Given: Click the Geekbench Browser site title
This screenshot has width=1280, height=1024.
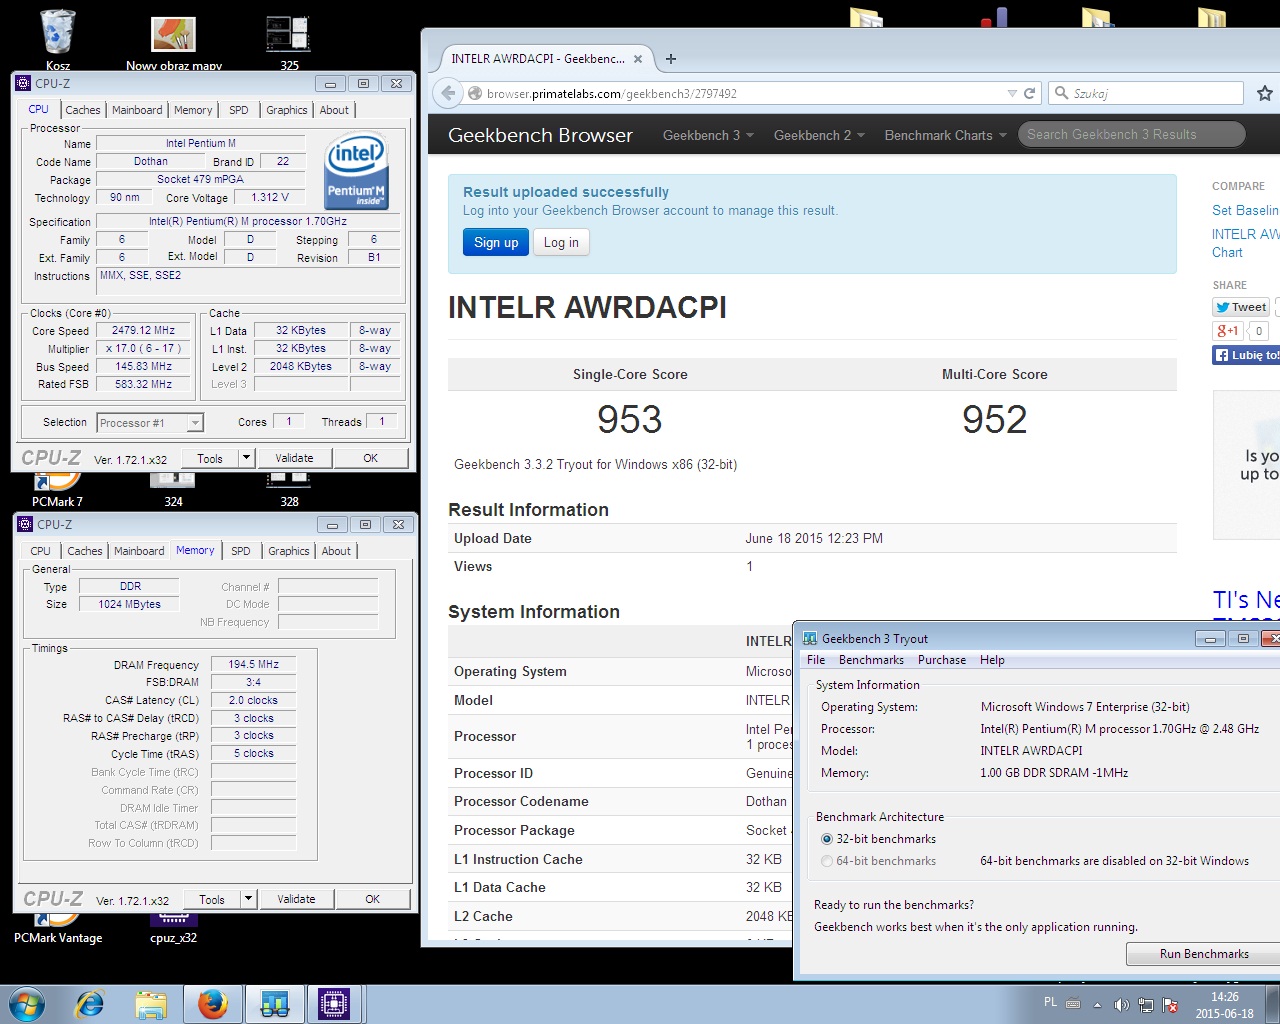Looking at the screenshot, I should point(540,135).
